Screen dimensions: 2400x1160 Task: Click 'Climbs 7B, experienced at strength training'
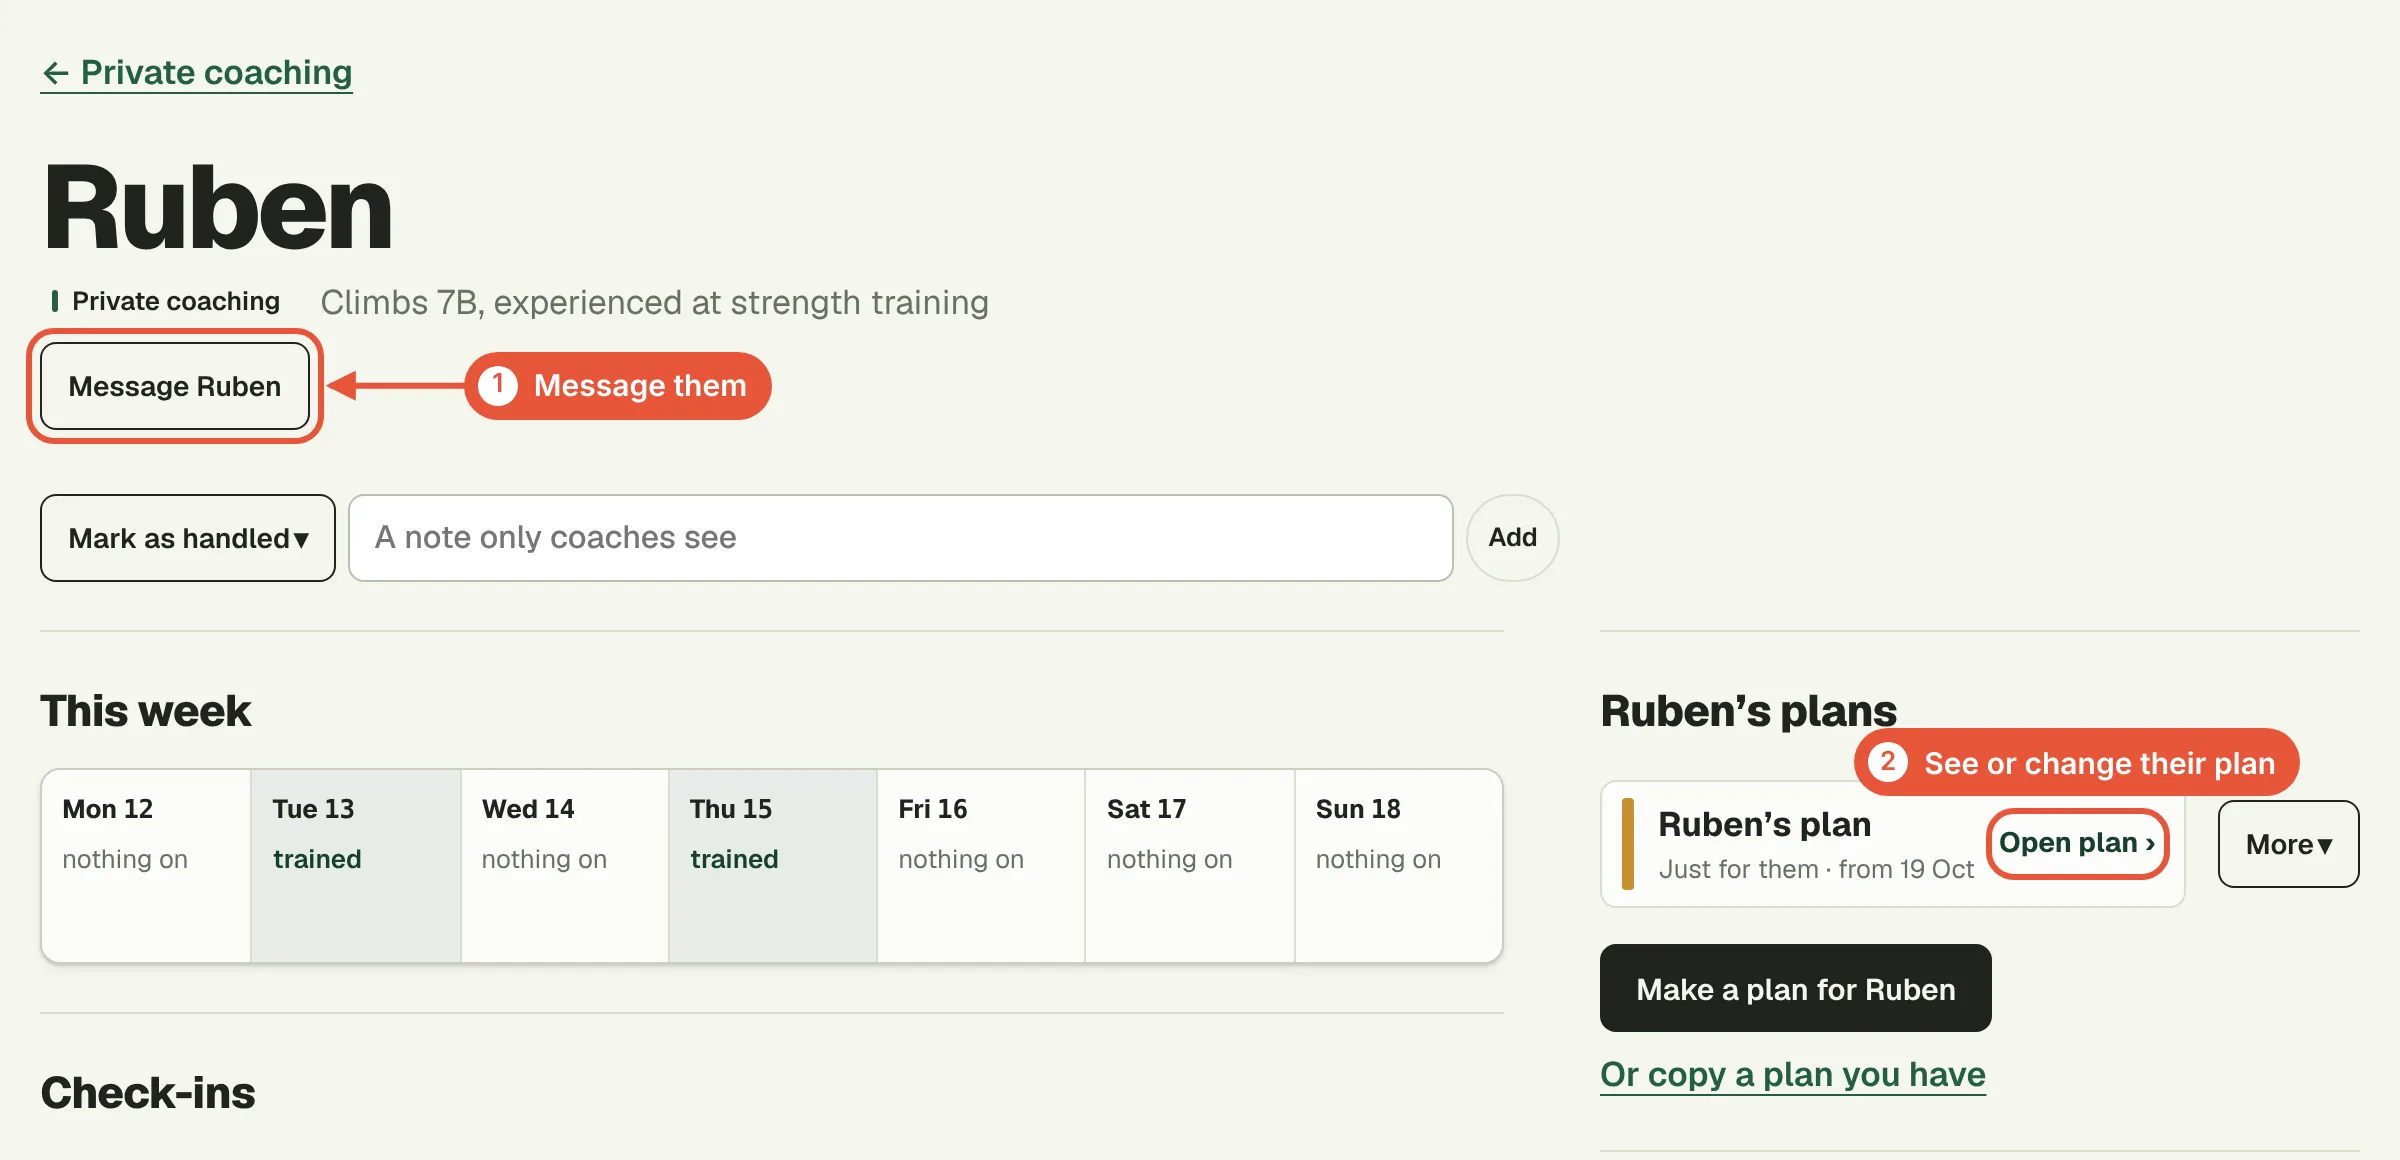click(x=654, y=302)
